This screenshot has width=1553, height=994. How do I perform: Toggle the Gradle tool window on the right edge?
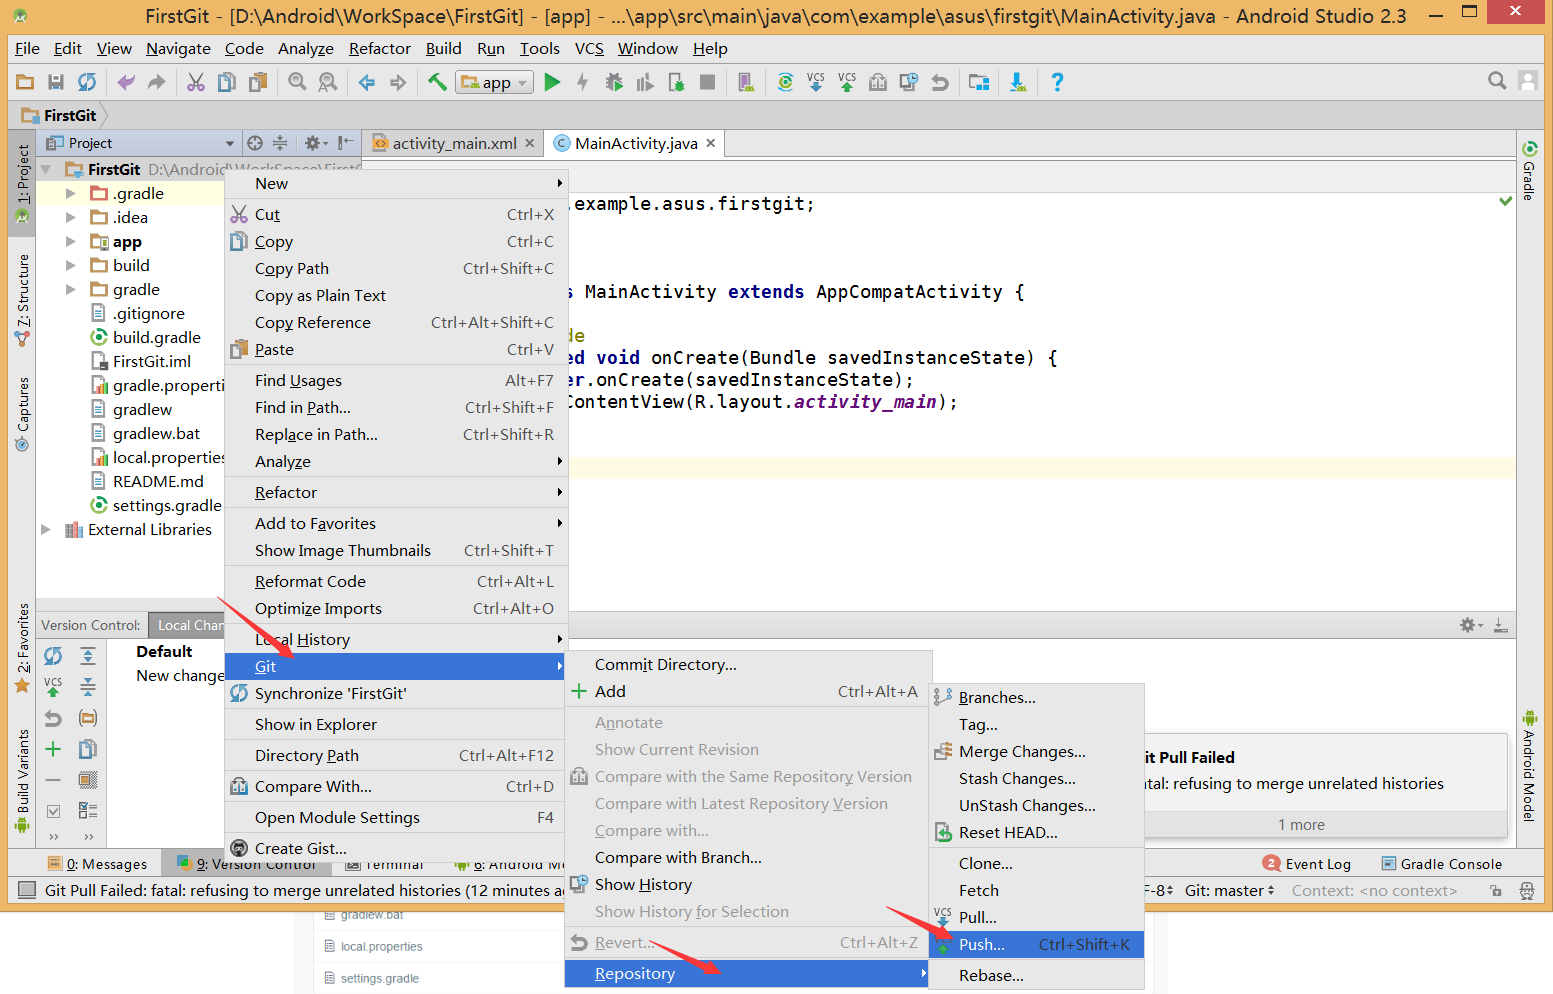tap(1529, 171)
